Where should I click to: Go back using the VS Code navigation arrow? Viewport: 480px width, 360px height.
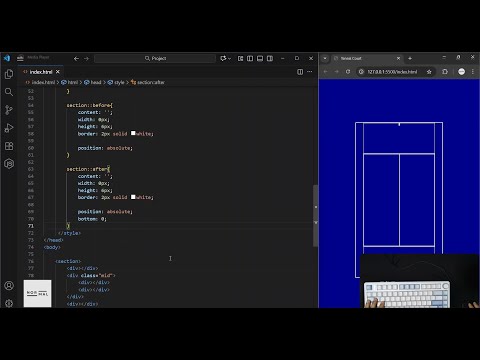point(76,59)
